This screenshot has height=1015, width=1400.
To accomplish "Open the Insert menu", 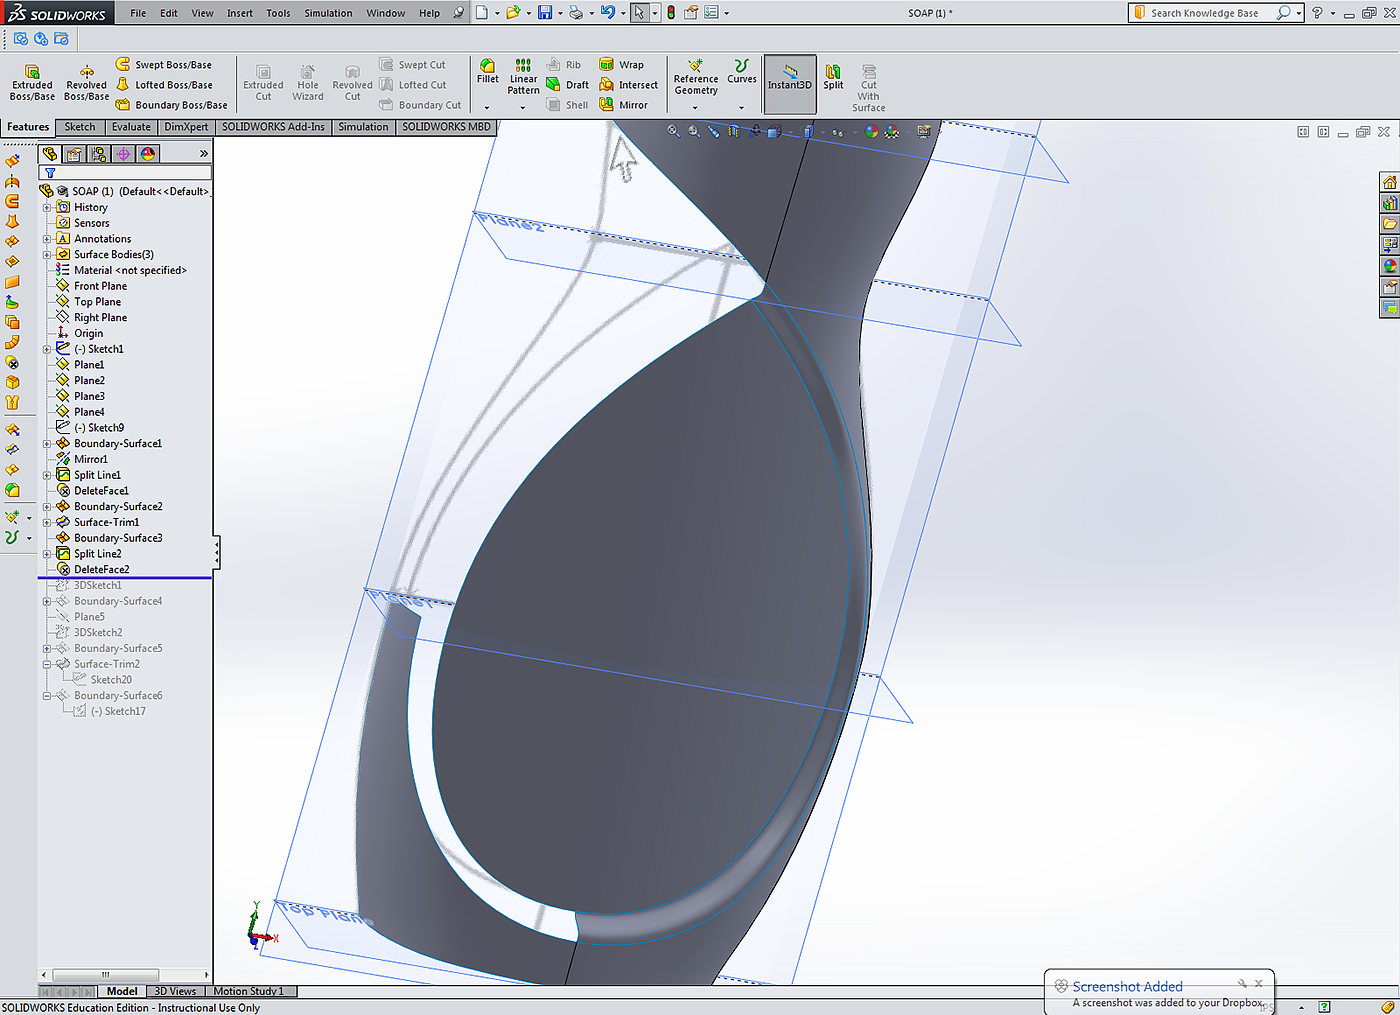I will point(239,13).
